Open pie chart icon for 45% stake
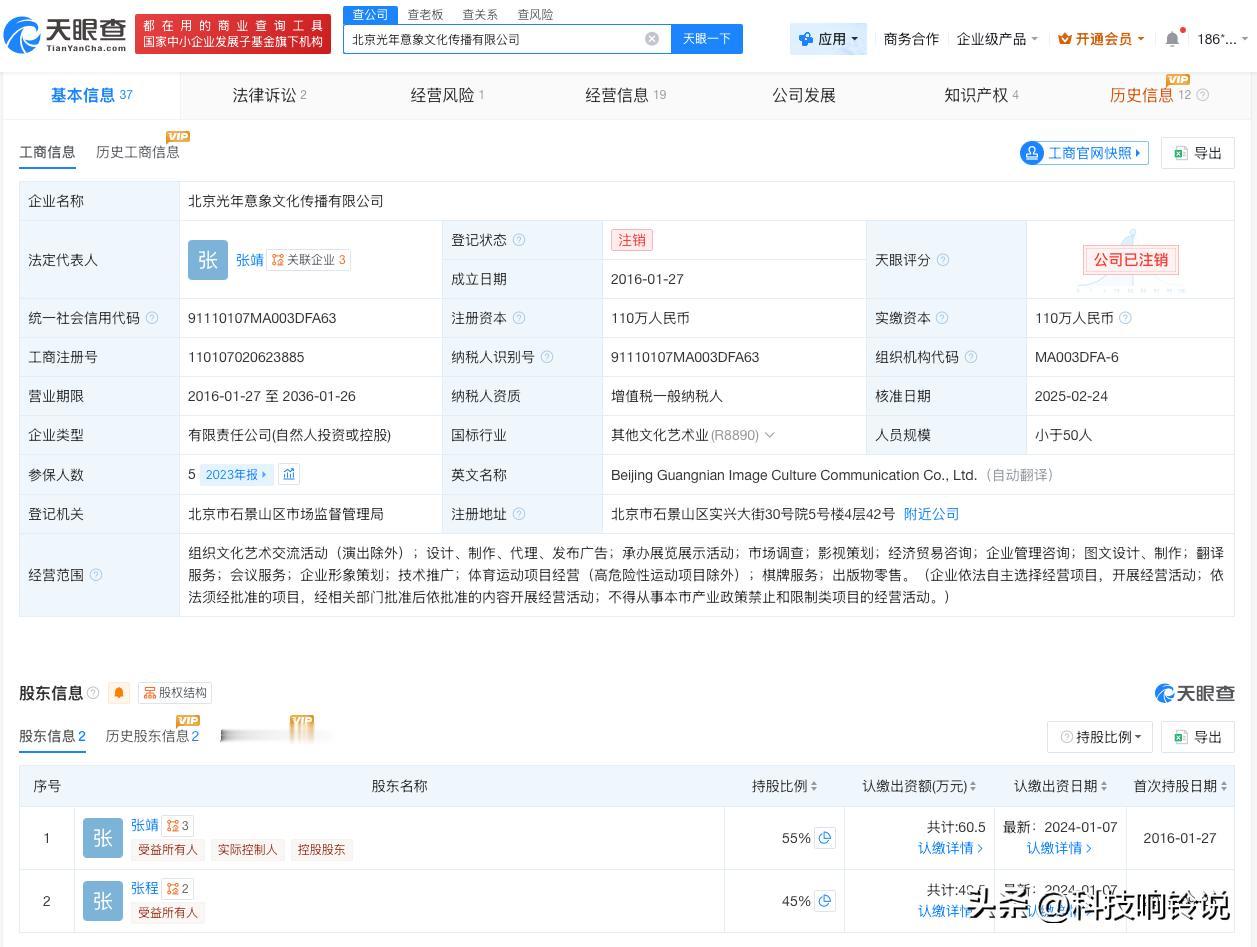Viewport: 1257px width, 947px height. [x=825, y=901]
